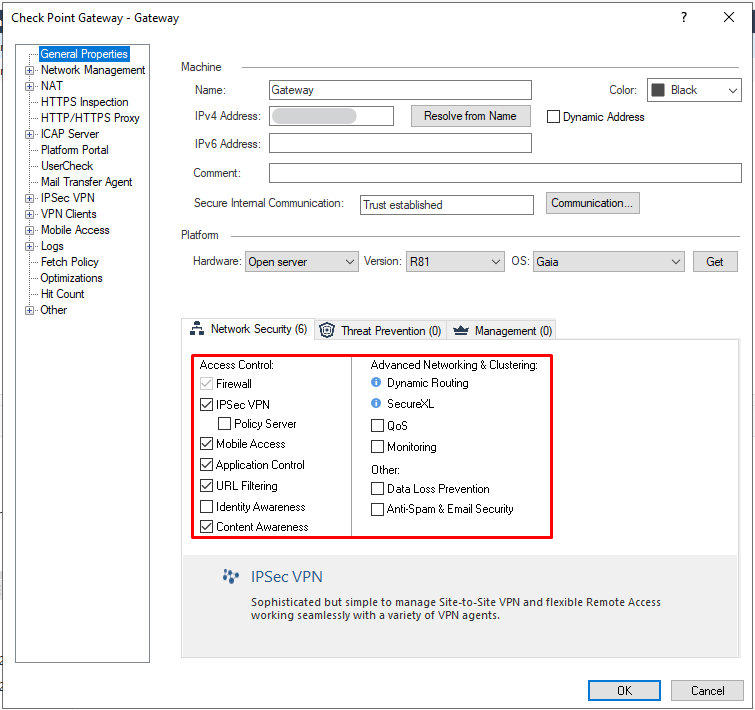Open the Color picker showing Black
The image size is (755, 710).
click(x=693, y=90)
